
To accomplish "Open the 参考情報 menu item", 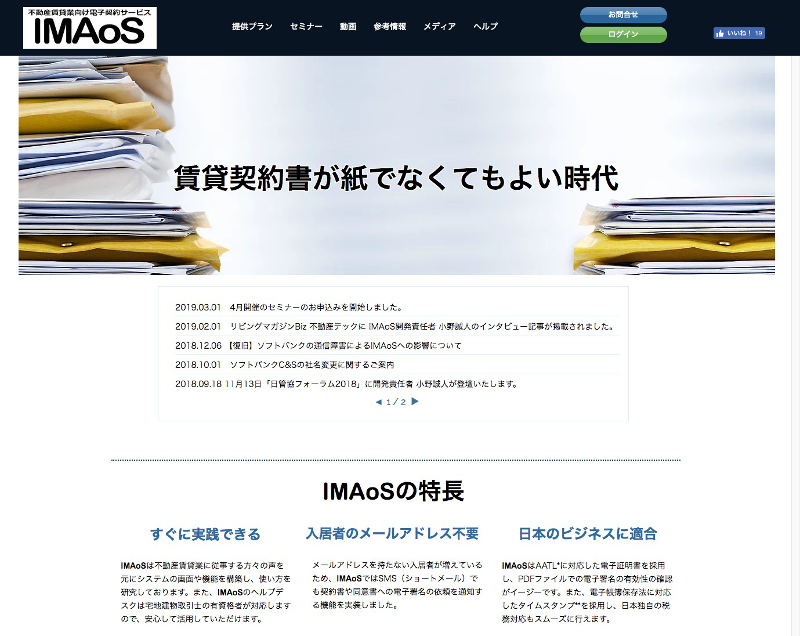I will coord(390,27).
